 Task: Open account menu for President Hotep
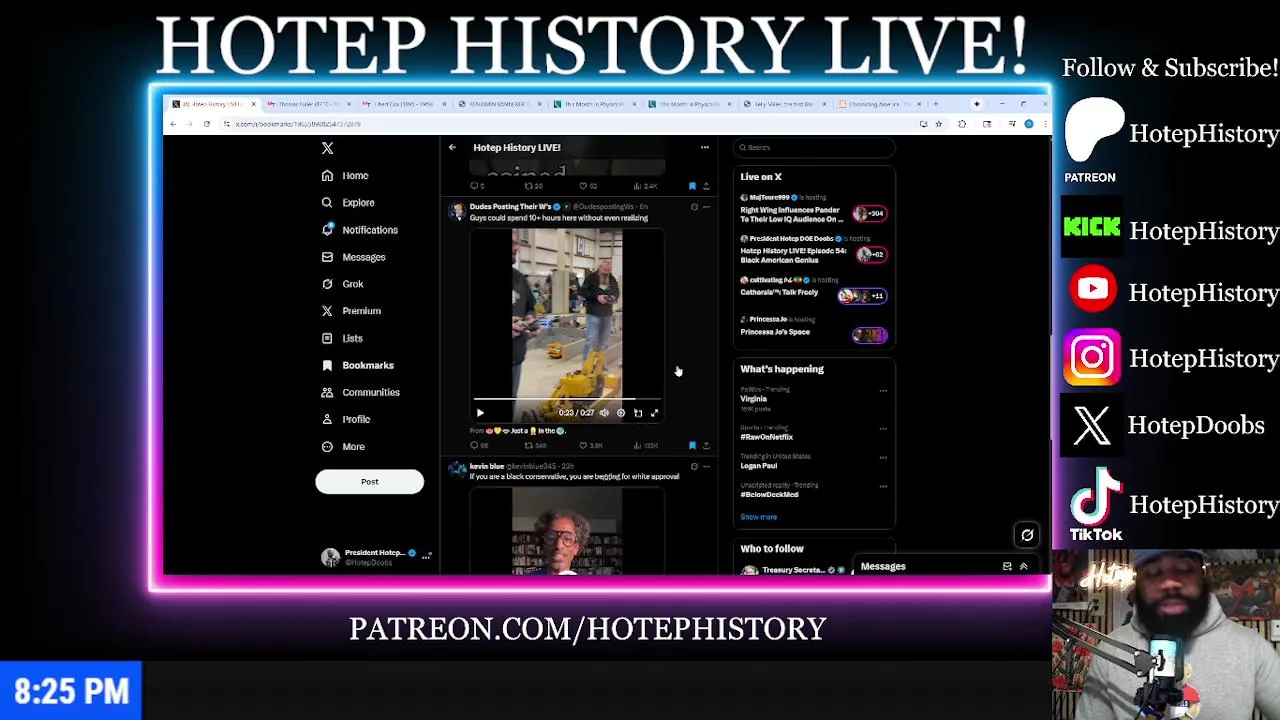click(375, 557)
